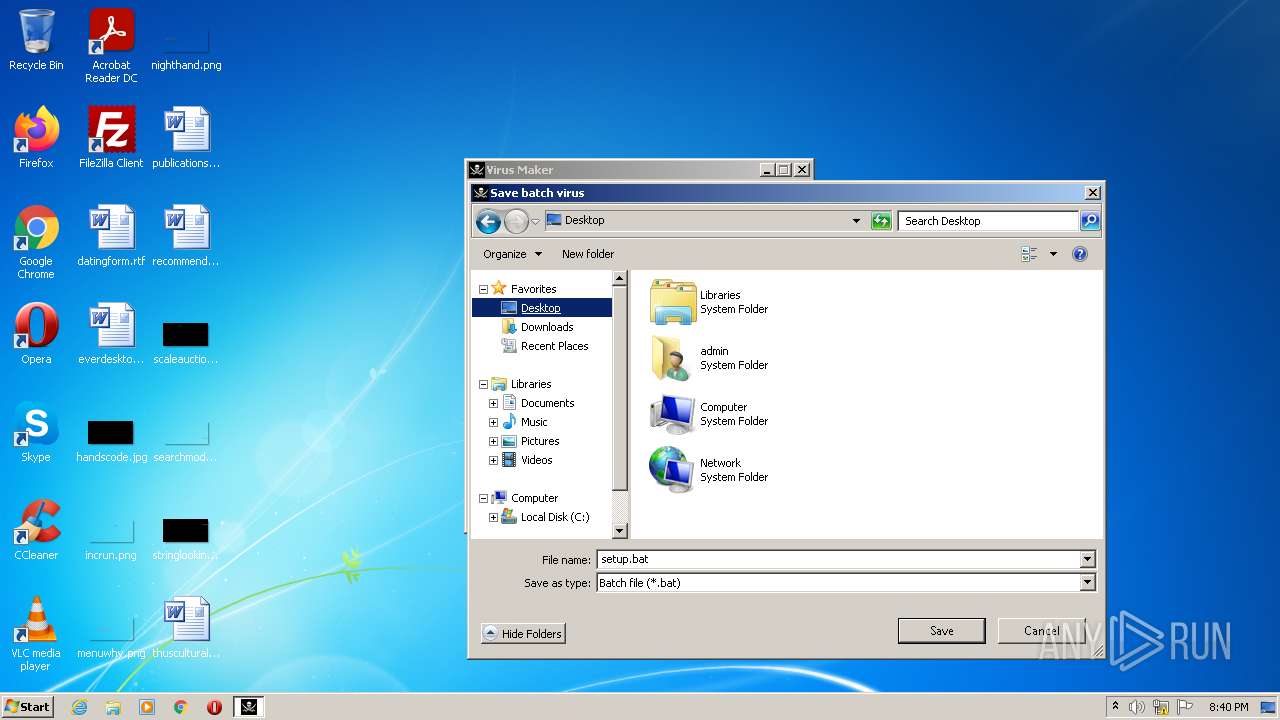Expand the Music library node
The width and height of the screenshot is (1280, 720).
pyautogui.click(x=493, y=422)
